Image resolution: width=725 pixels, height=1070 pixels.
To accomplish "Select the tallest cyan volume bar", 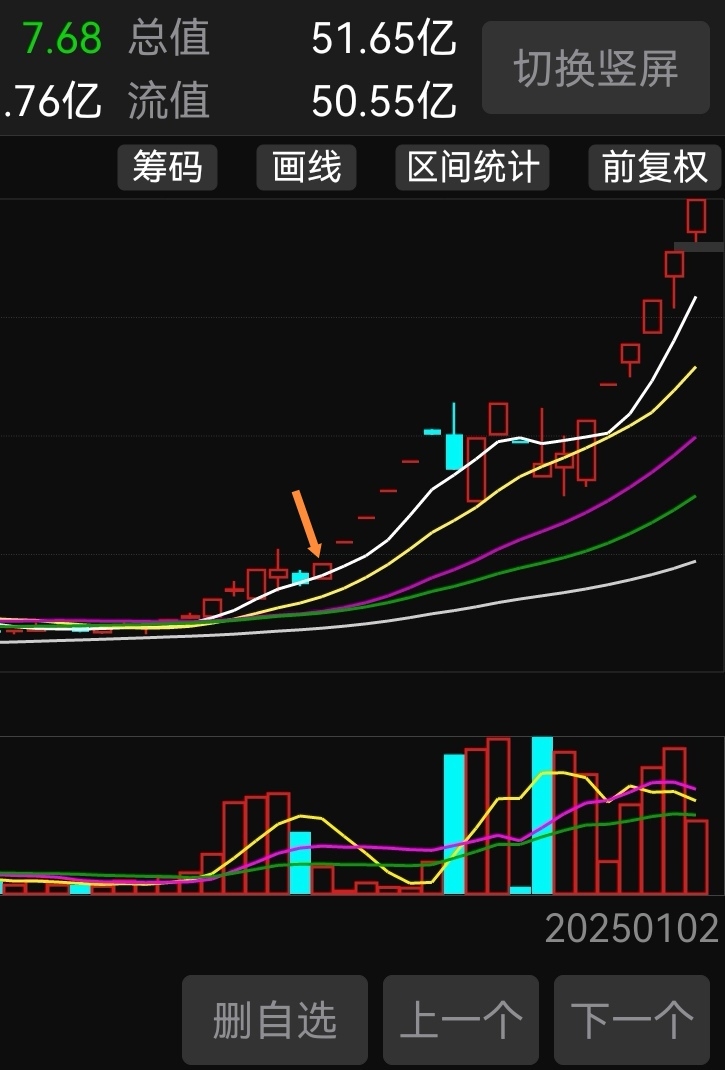I will click(542, 815).
